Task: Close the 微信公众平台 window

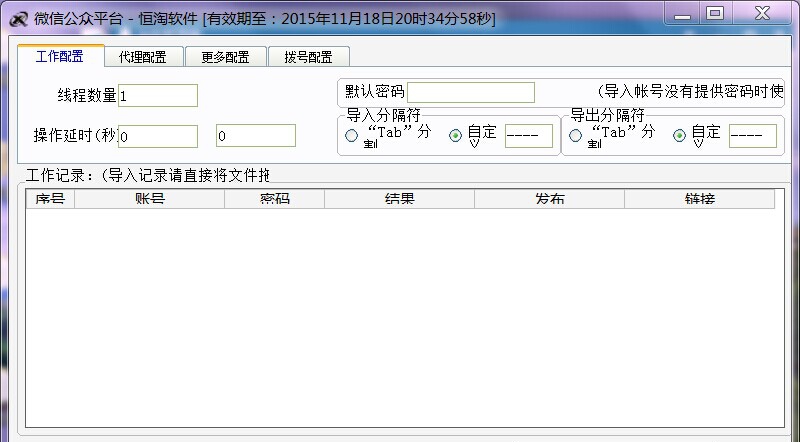Action: tap(762, 14)
